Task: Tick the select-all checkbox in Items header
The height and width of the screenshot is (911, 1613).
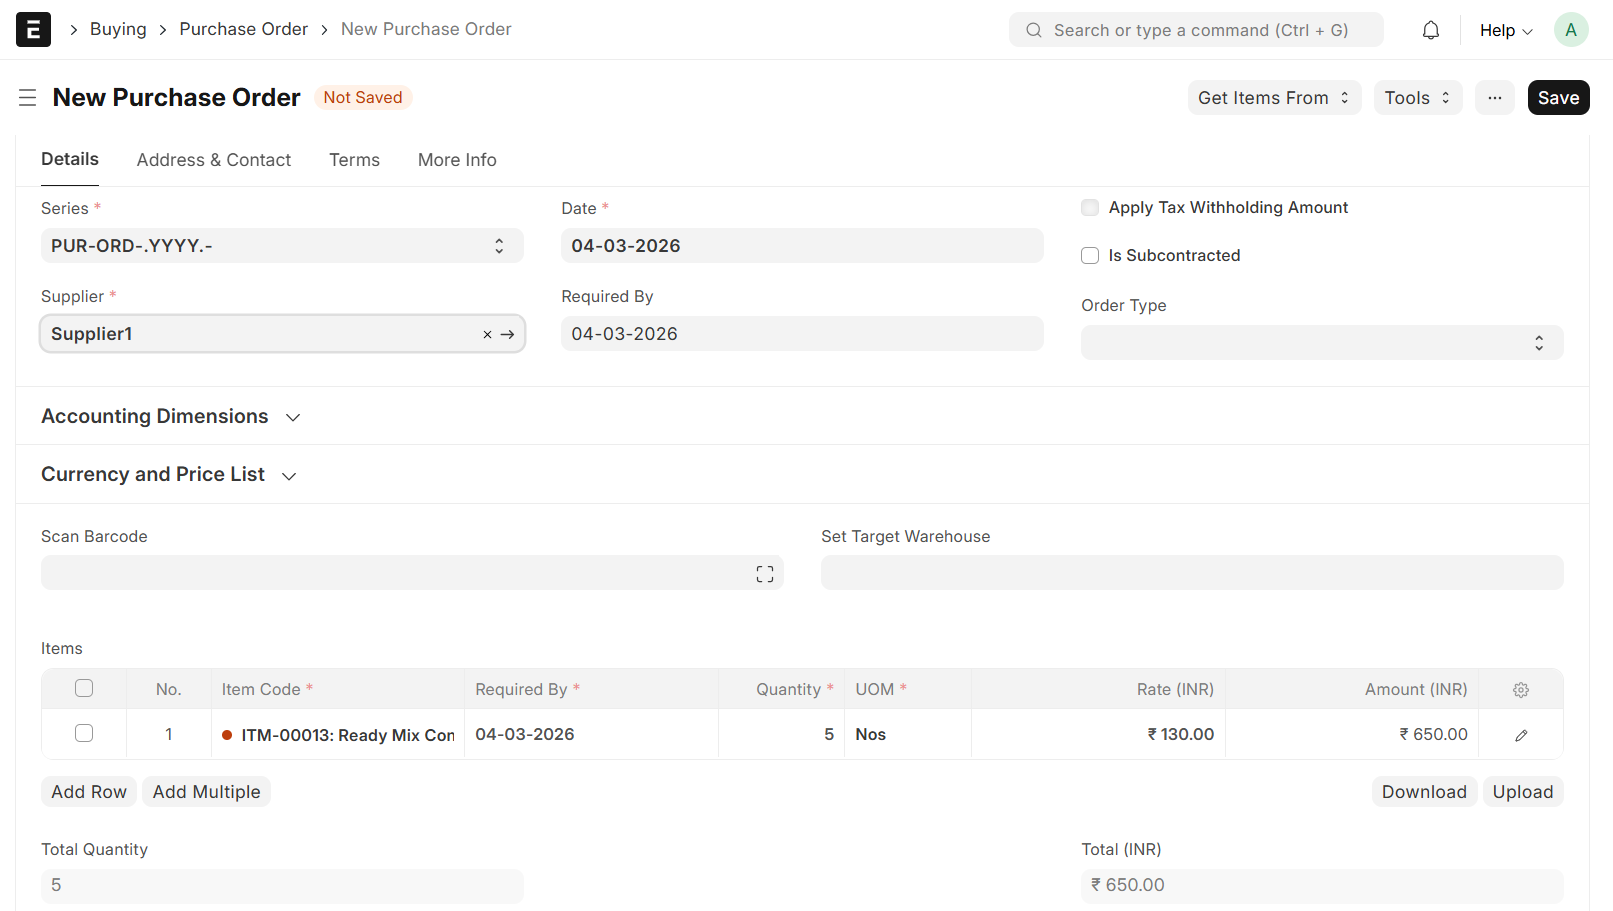Action: 84,689
